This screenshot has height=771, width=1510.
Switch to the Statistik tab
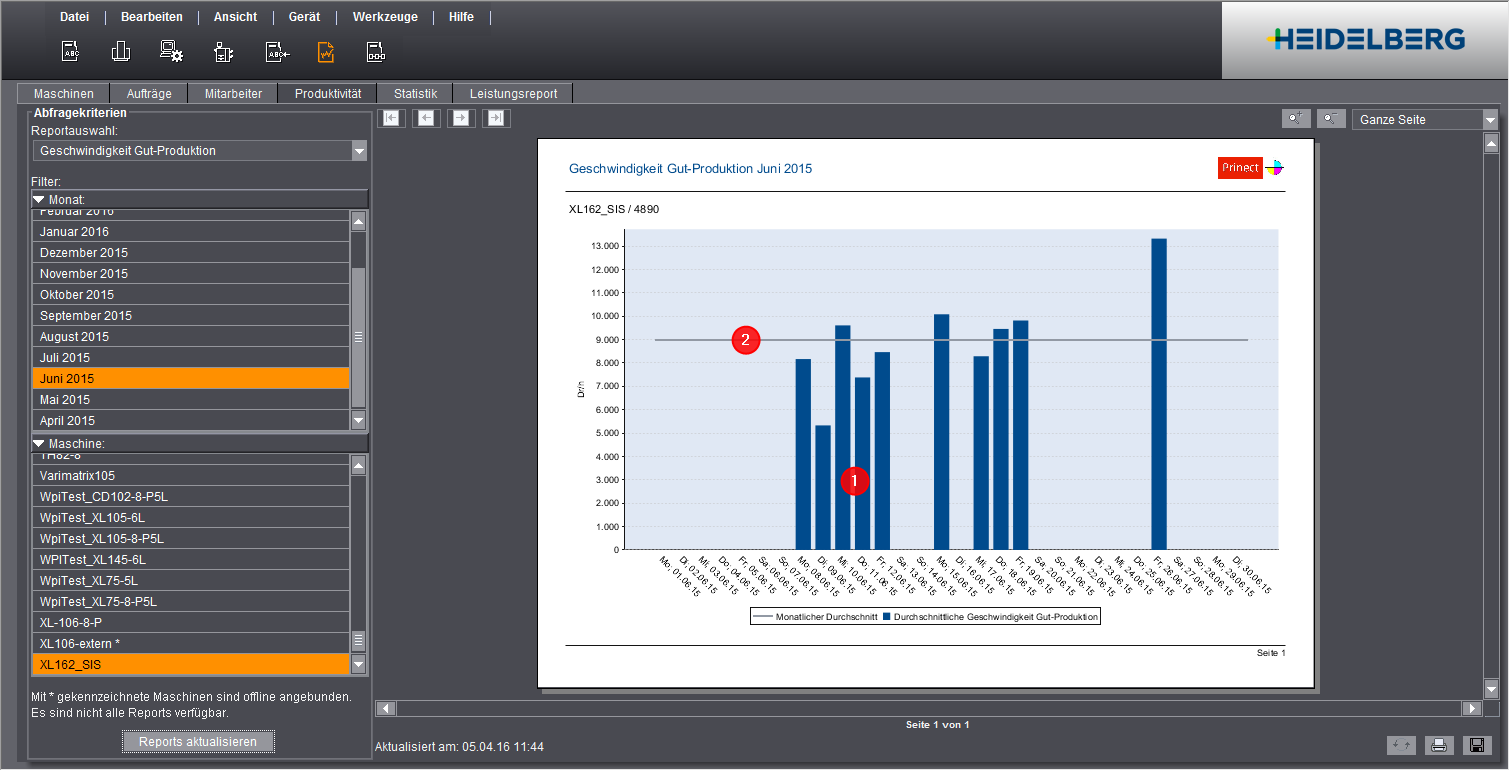pos(414,92)
